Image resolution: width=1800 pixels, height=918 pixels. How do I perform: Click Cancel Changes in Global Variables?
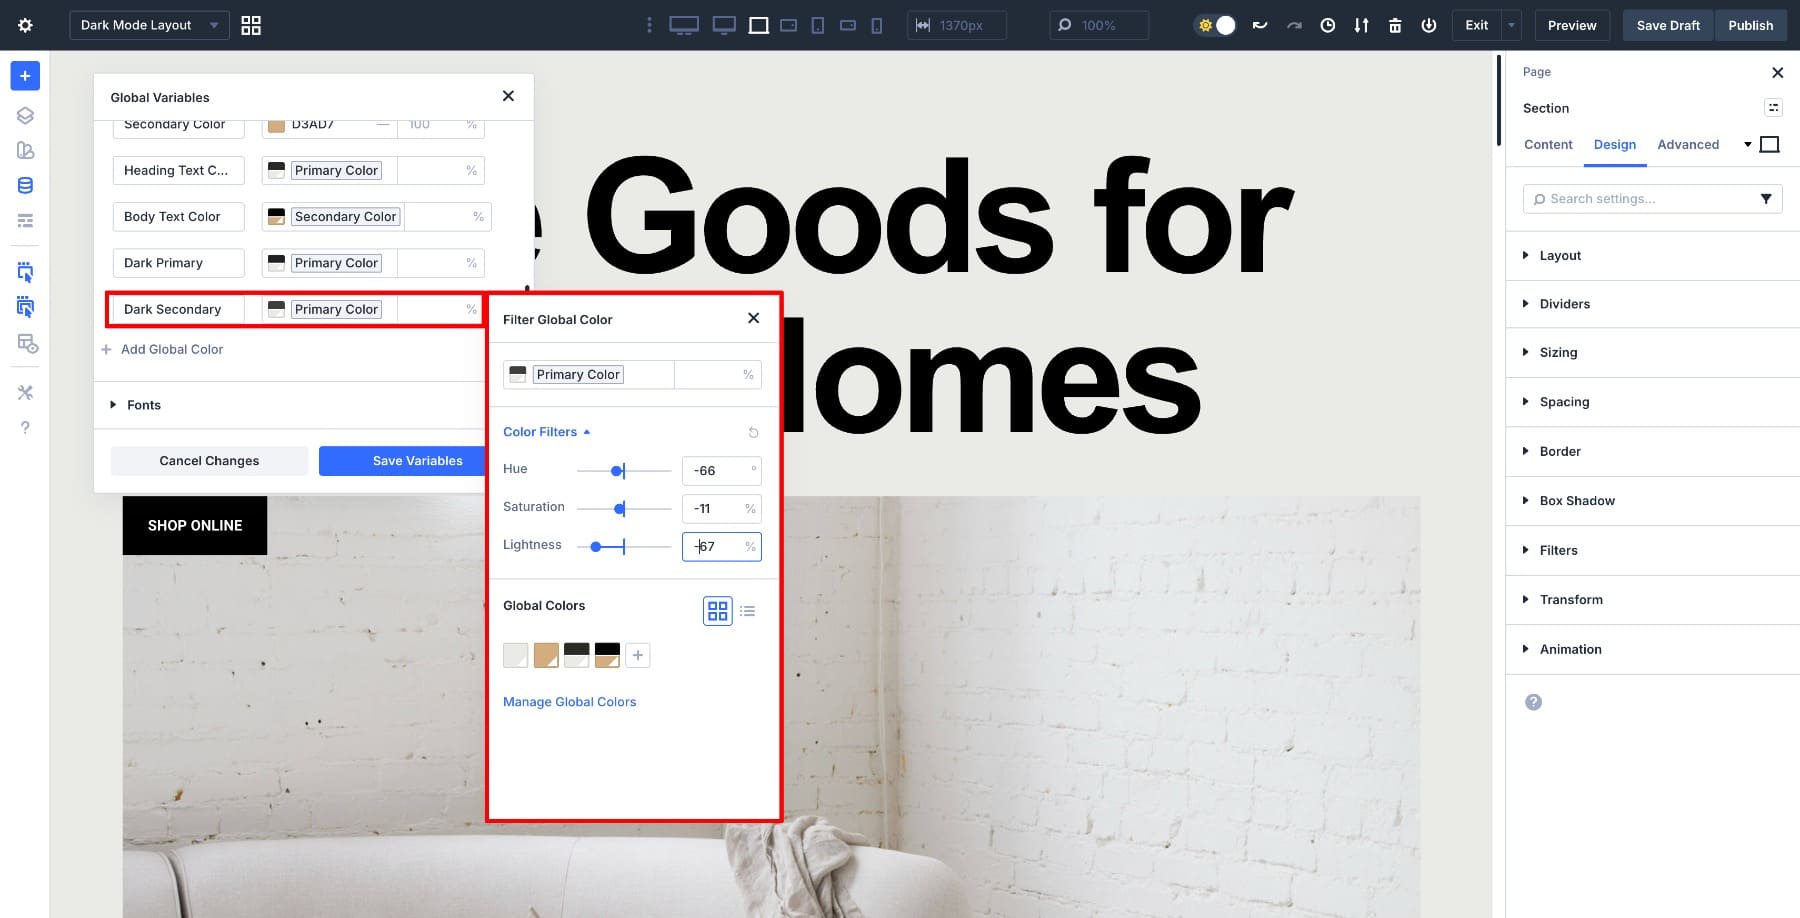pyautogui.click(x=209, y=461)
